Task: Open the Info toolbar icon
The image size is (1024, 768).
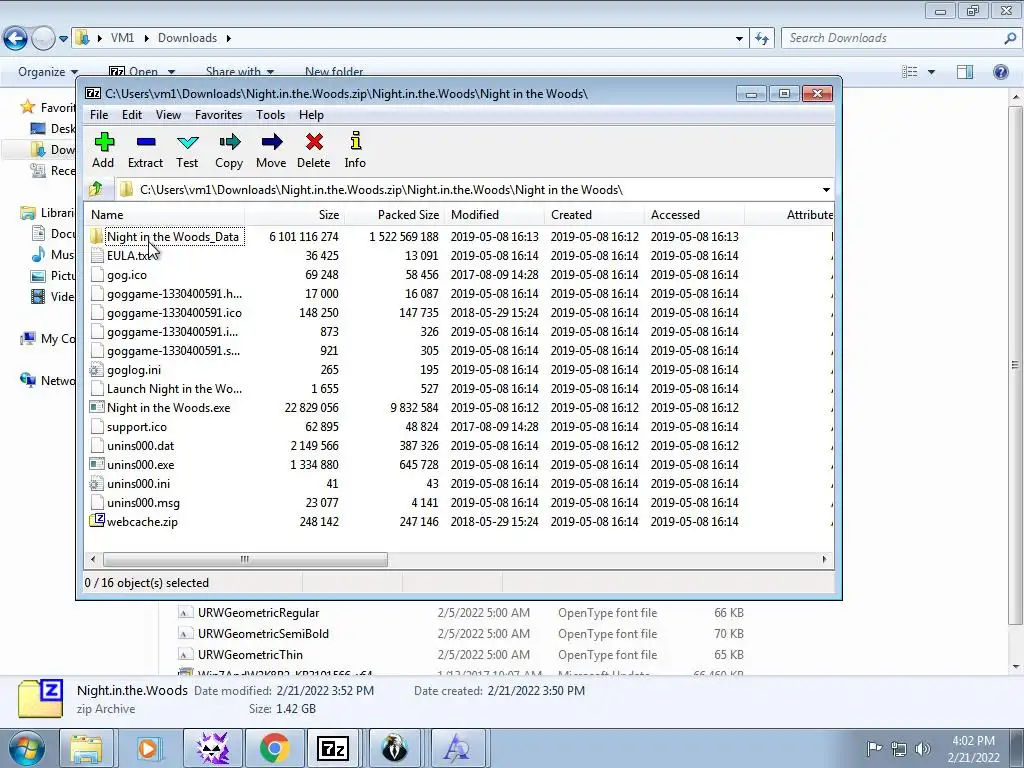Action: 355,150
